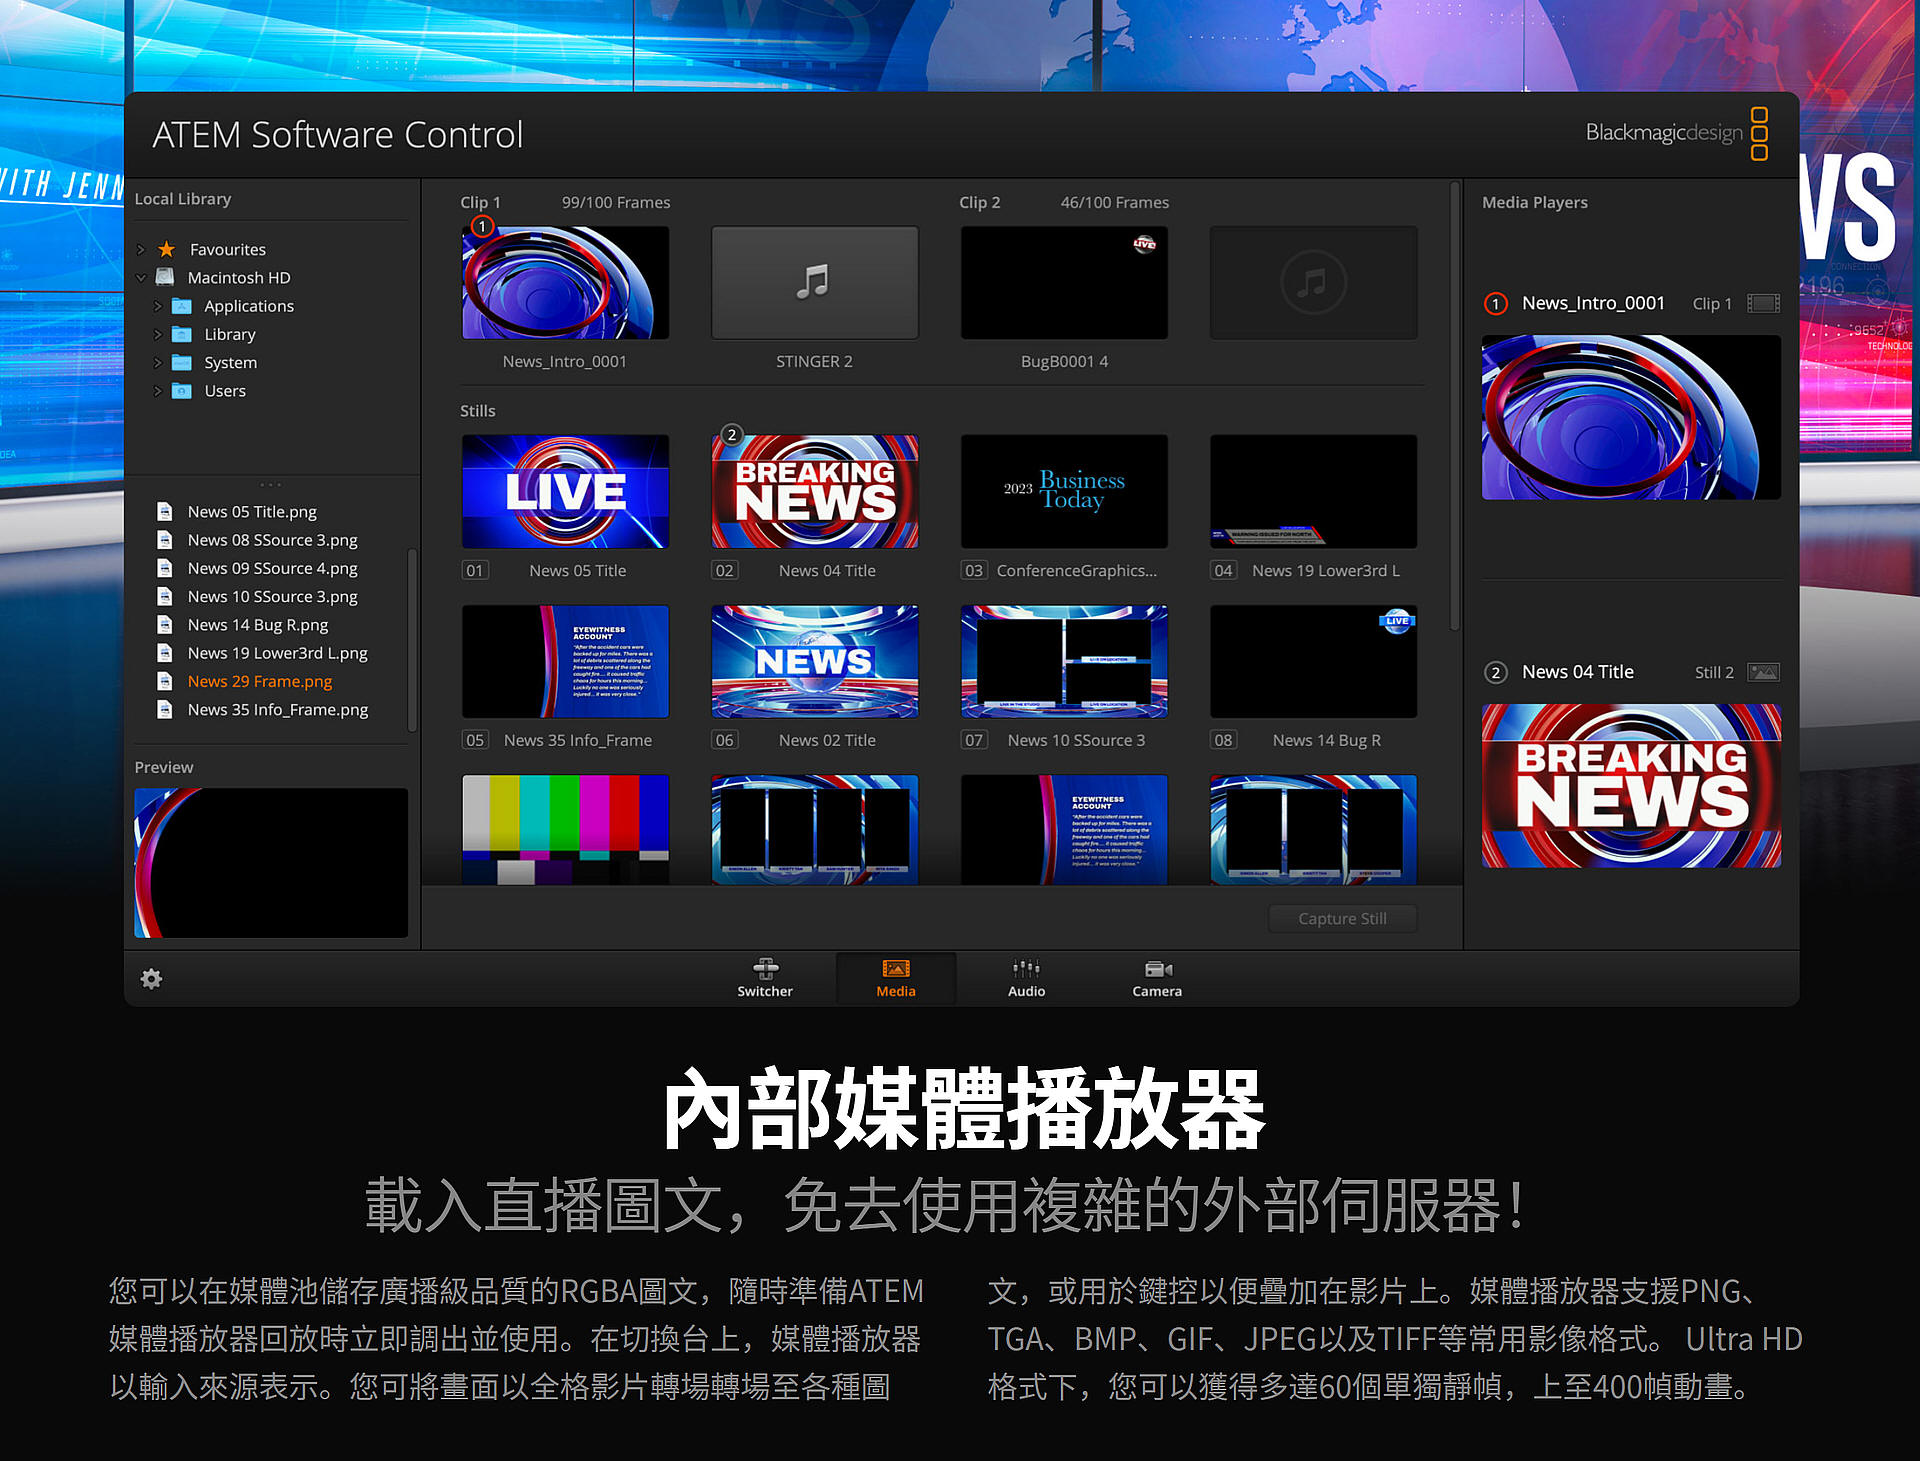This screenshot has height=1461, width=1920.
Task: Click the Still 2 image icon
Action: click(1763, 672)
